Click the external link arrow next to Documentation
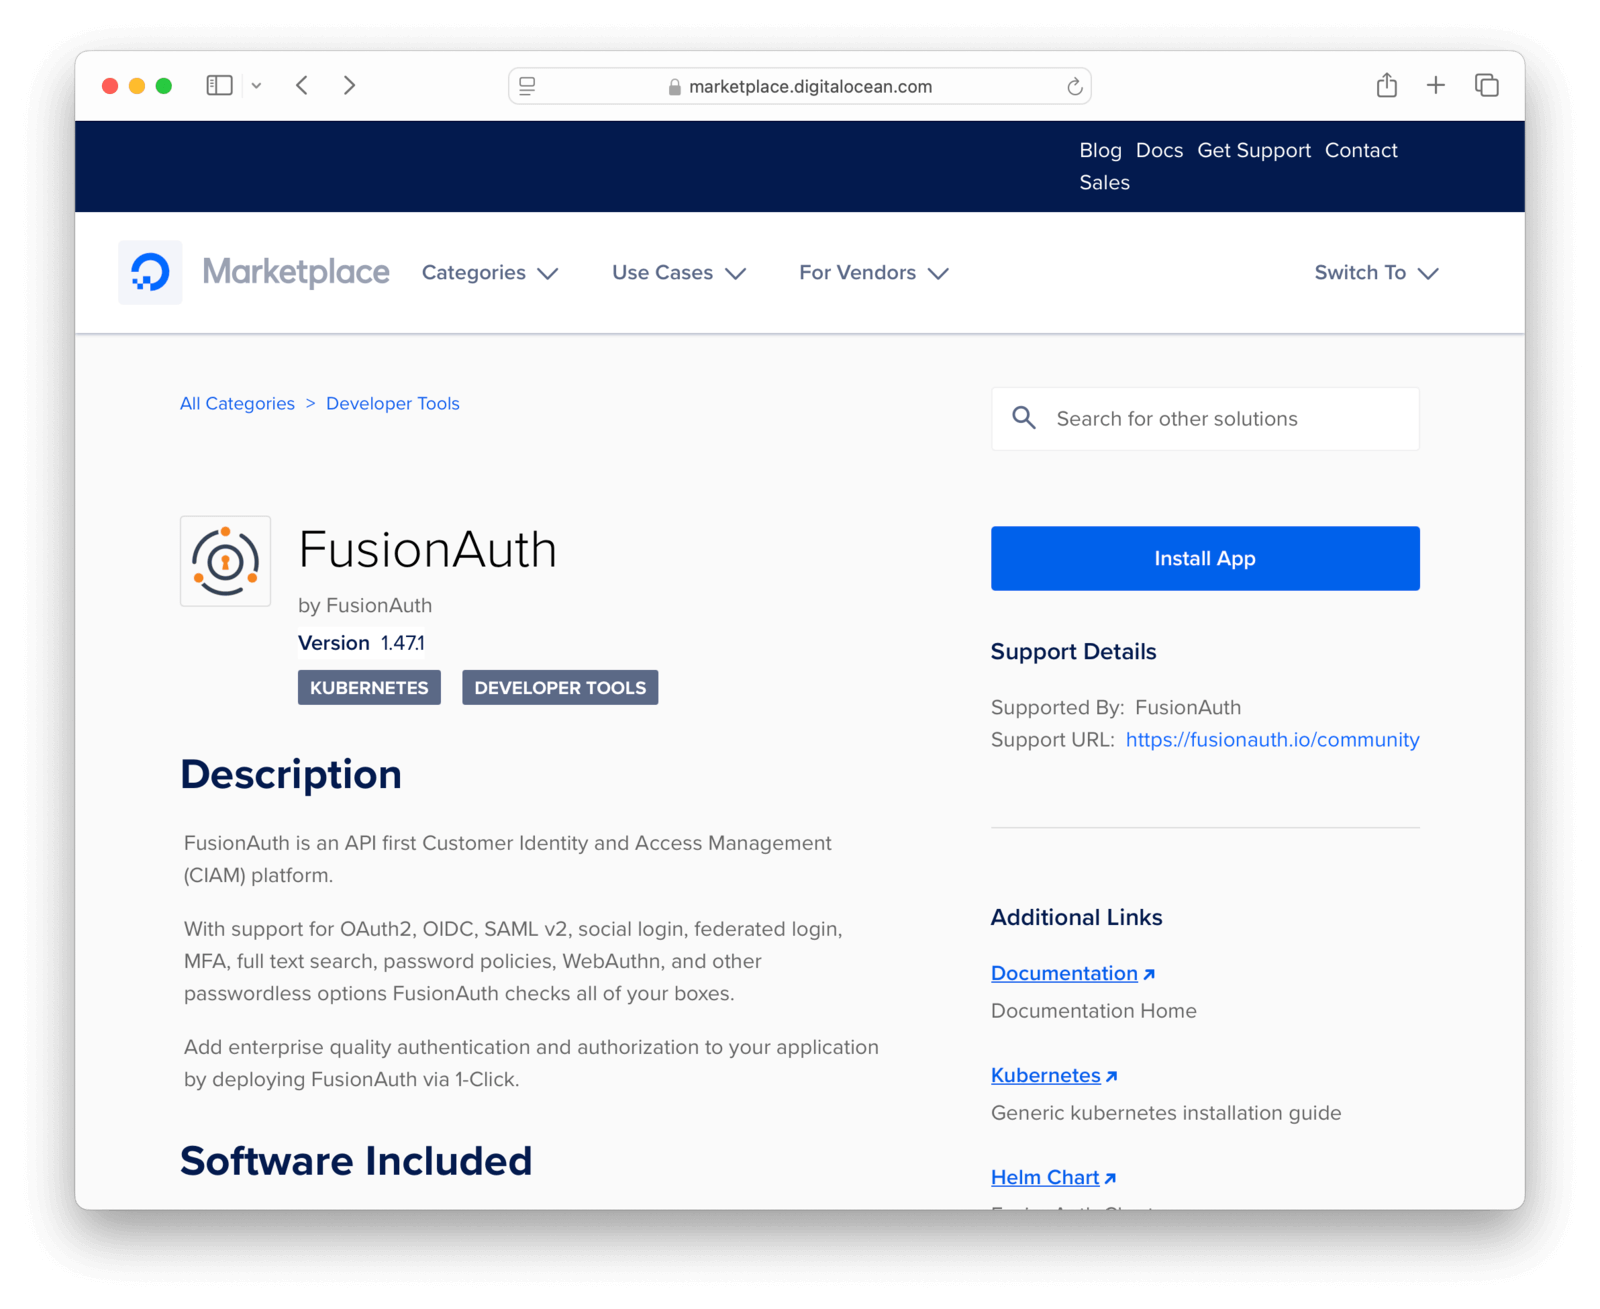Viewport: 1600px width, 1309px height. (1150, 972)
